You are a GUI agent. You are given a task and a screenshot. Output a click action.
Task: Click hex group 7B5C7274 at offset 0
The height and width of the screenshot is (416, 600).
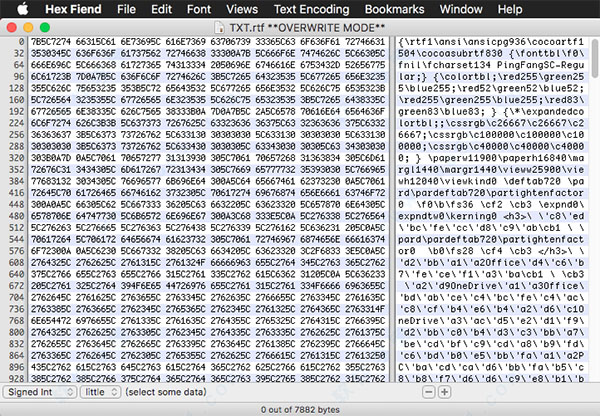click(51, 42)
